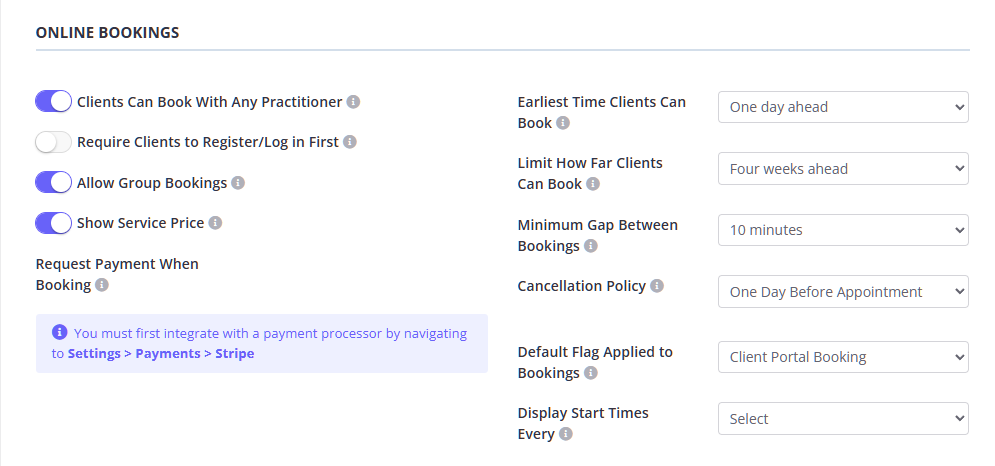Click info icon next to Earliest Time Clients Can Book
This screenshot has width=995, height=466.
(563, 123)
